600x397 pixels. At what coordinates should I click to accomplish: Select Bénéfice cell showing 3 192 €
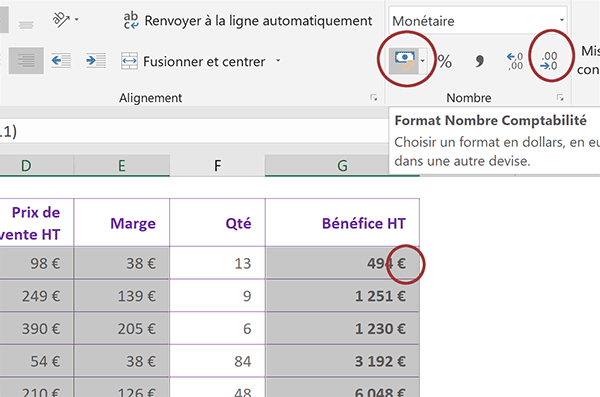(342, 361)
